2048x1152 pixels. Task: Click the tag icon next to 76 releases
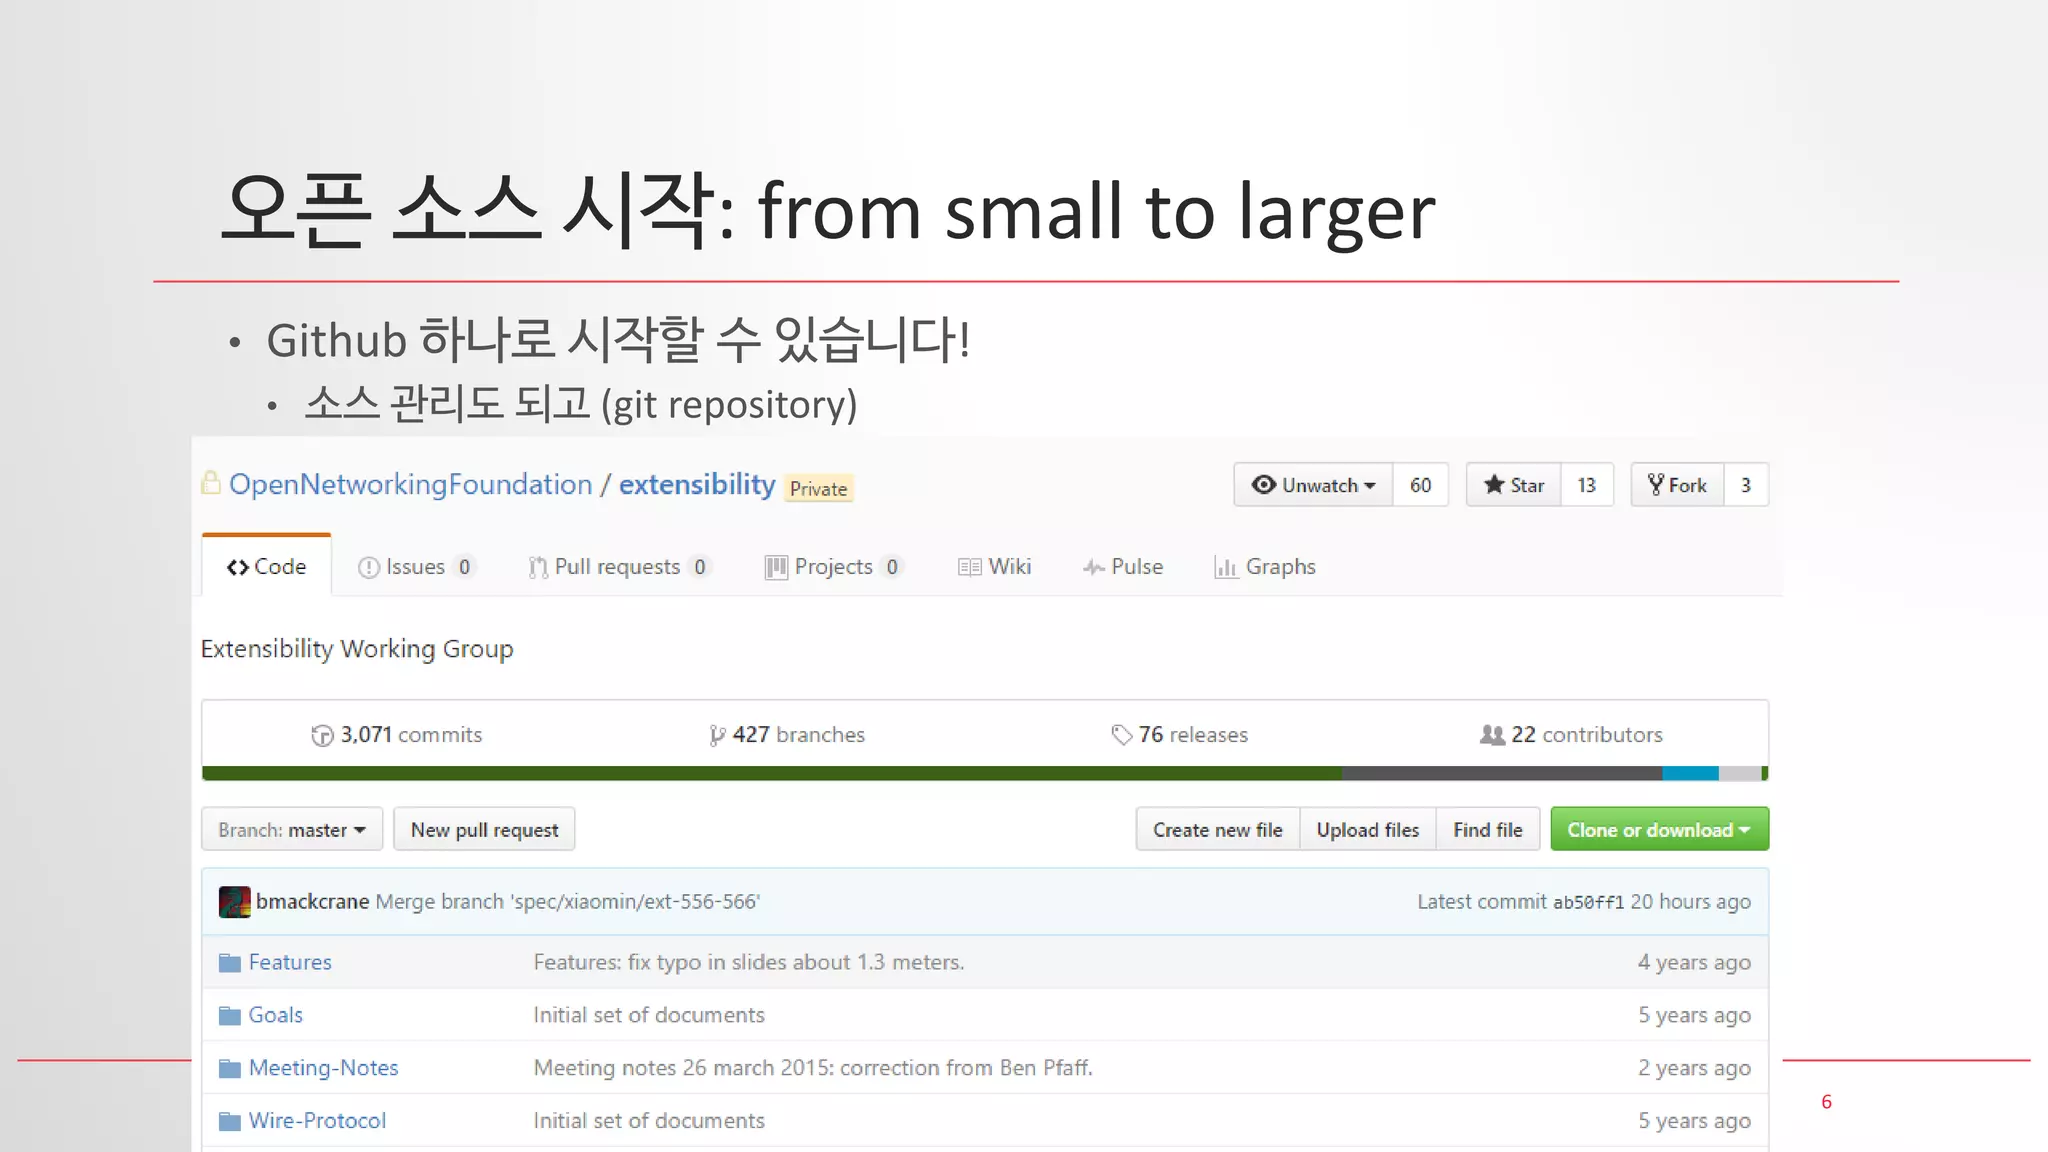tap(1121, 735)
